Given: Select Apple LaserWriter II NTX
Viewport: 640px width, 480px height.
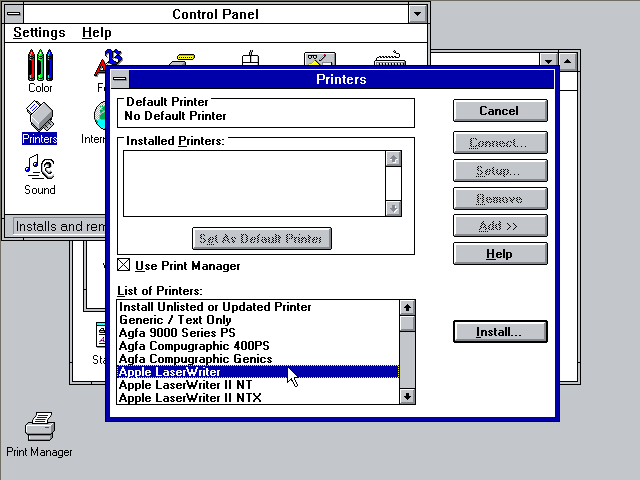Looking at the screenshot, I should tap(258, 398).
